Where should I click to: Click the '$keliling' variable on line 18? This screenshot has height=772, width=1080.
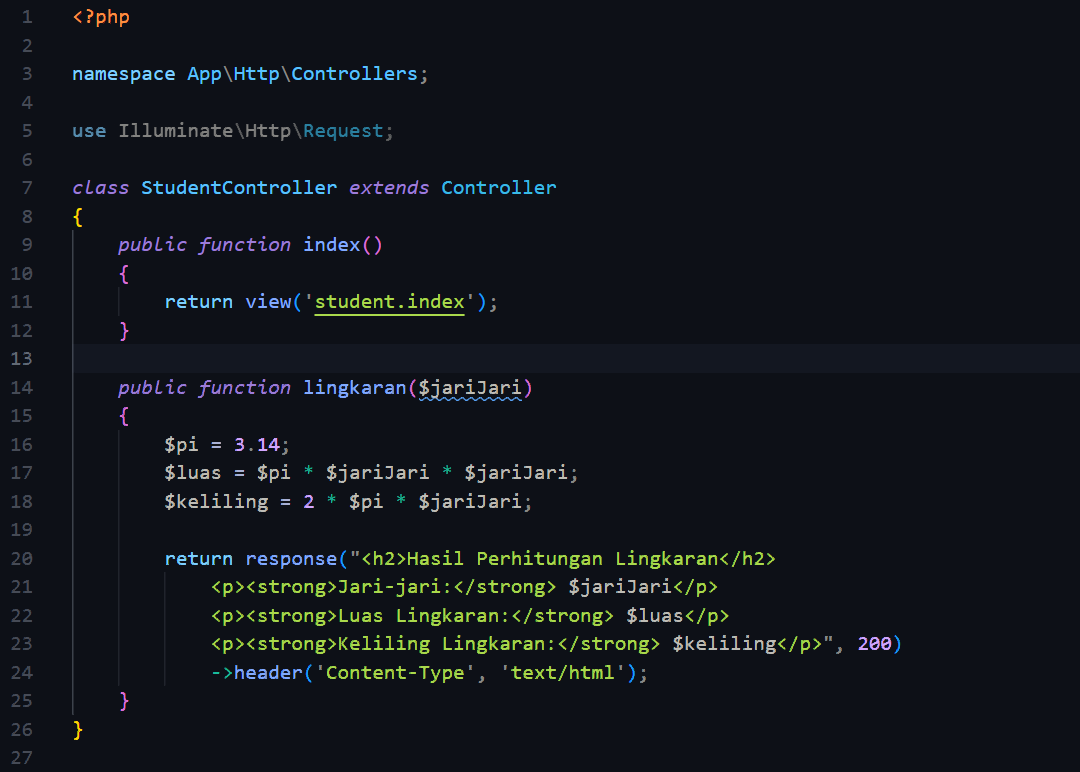pyautogui.click(x=216, y=502)
